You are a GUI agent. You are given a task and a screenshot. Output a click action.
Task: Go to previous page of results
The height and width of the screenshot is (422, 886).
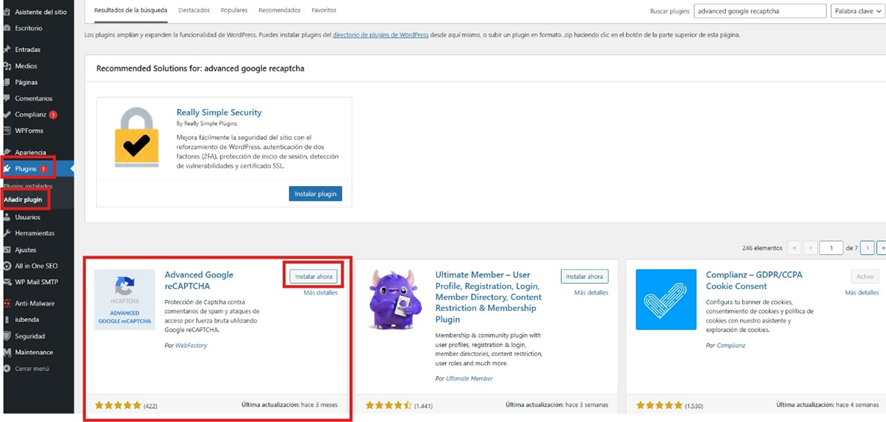click(811, 248)
